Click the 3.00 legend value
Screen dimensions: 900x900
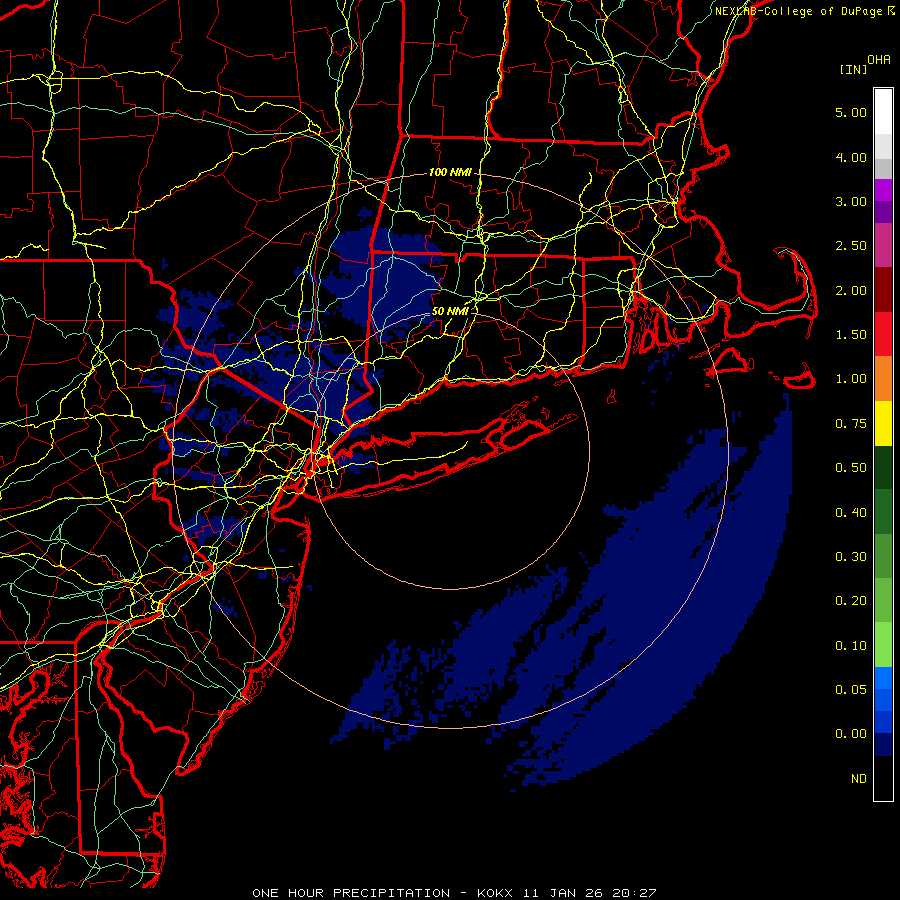pyautogui.click(x=851, y=201)
